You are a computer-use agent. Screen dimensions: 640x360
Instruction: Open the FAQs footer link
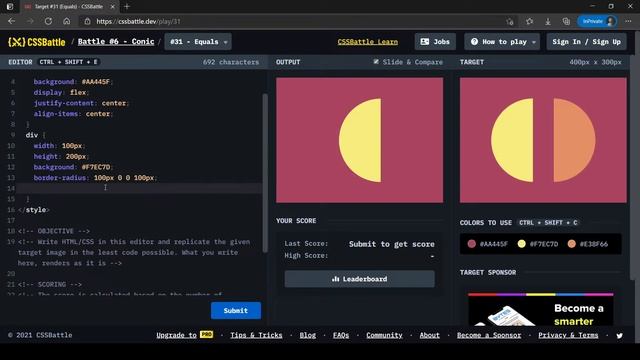[341, 335]
